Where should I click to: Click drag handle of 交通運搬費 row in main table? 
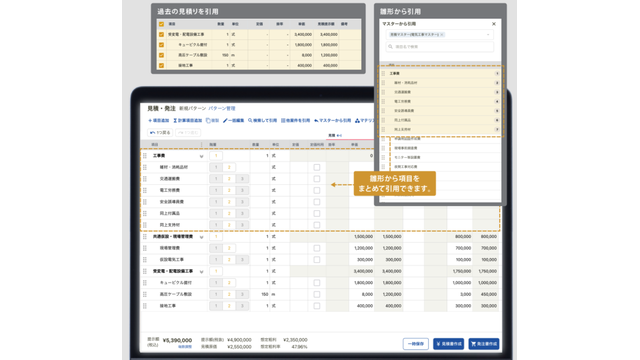click(144, 179)
